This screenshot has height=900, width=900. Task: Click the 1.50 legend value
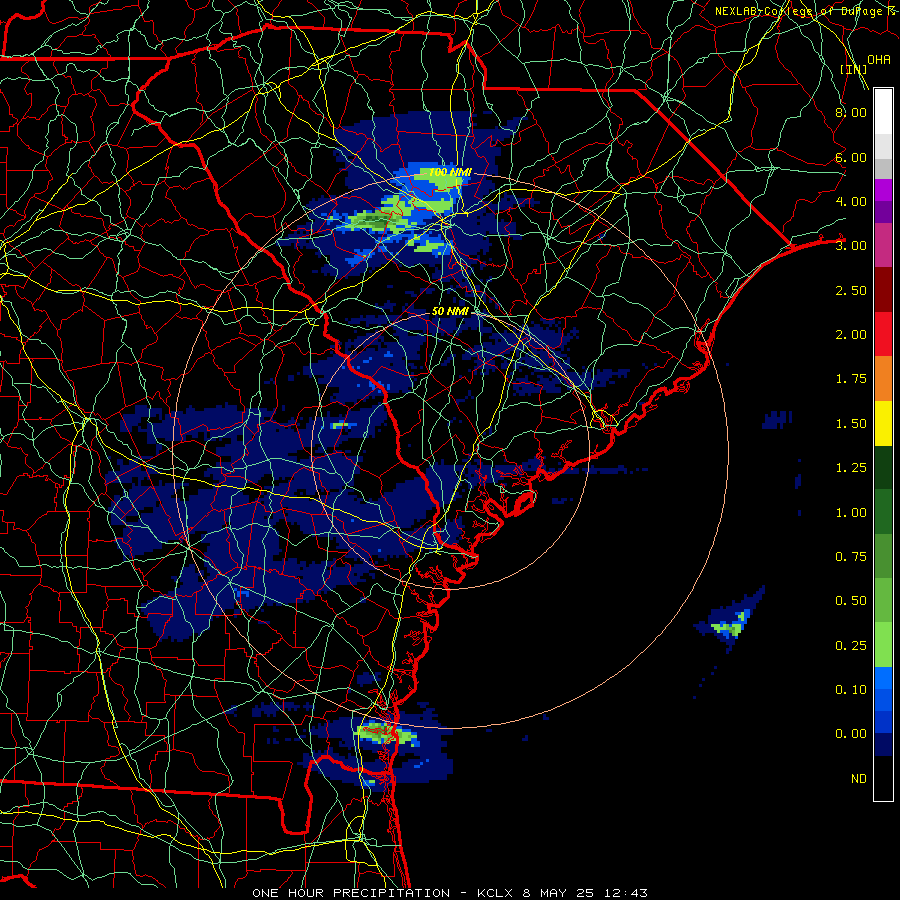pos(851,424)
